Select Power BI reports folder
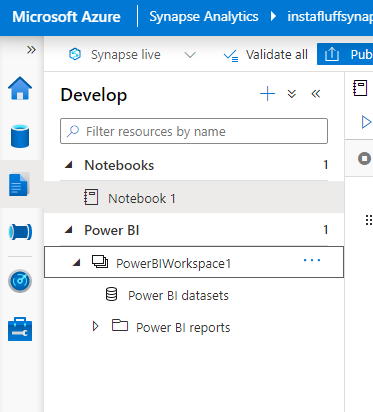Screen dimensions: 373x412 tap(183, 327)
